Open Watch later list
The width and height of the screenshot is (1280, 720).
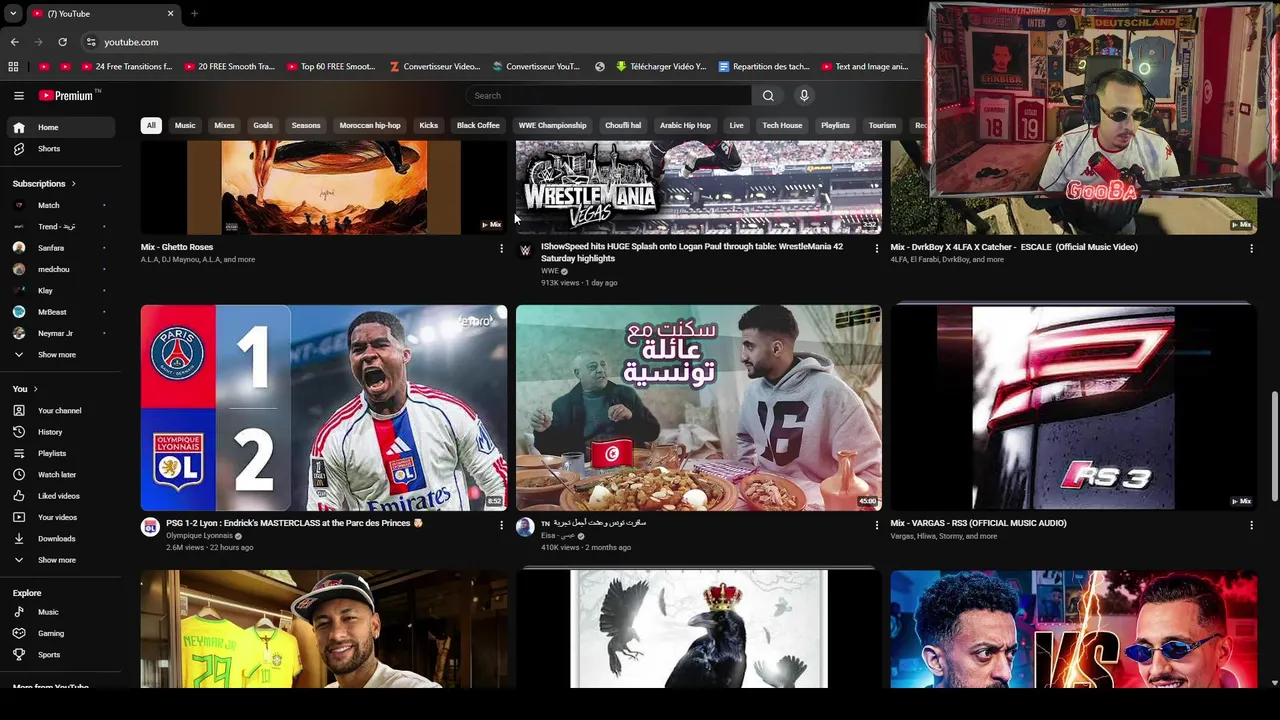tap(61, 474)
